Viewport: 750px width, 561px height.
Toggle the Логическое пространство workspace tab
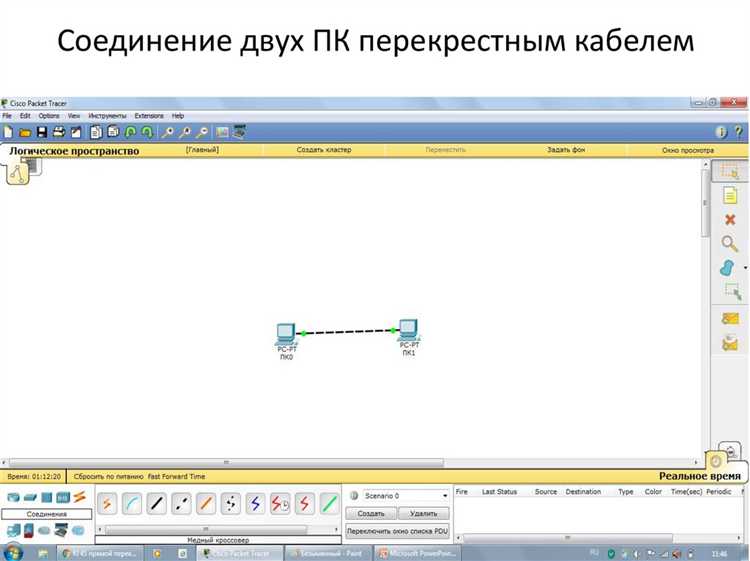pos(74,151)
